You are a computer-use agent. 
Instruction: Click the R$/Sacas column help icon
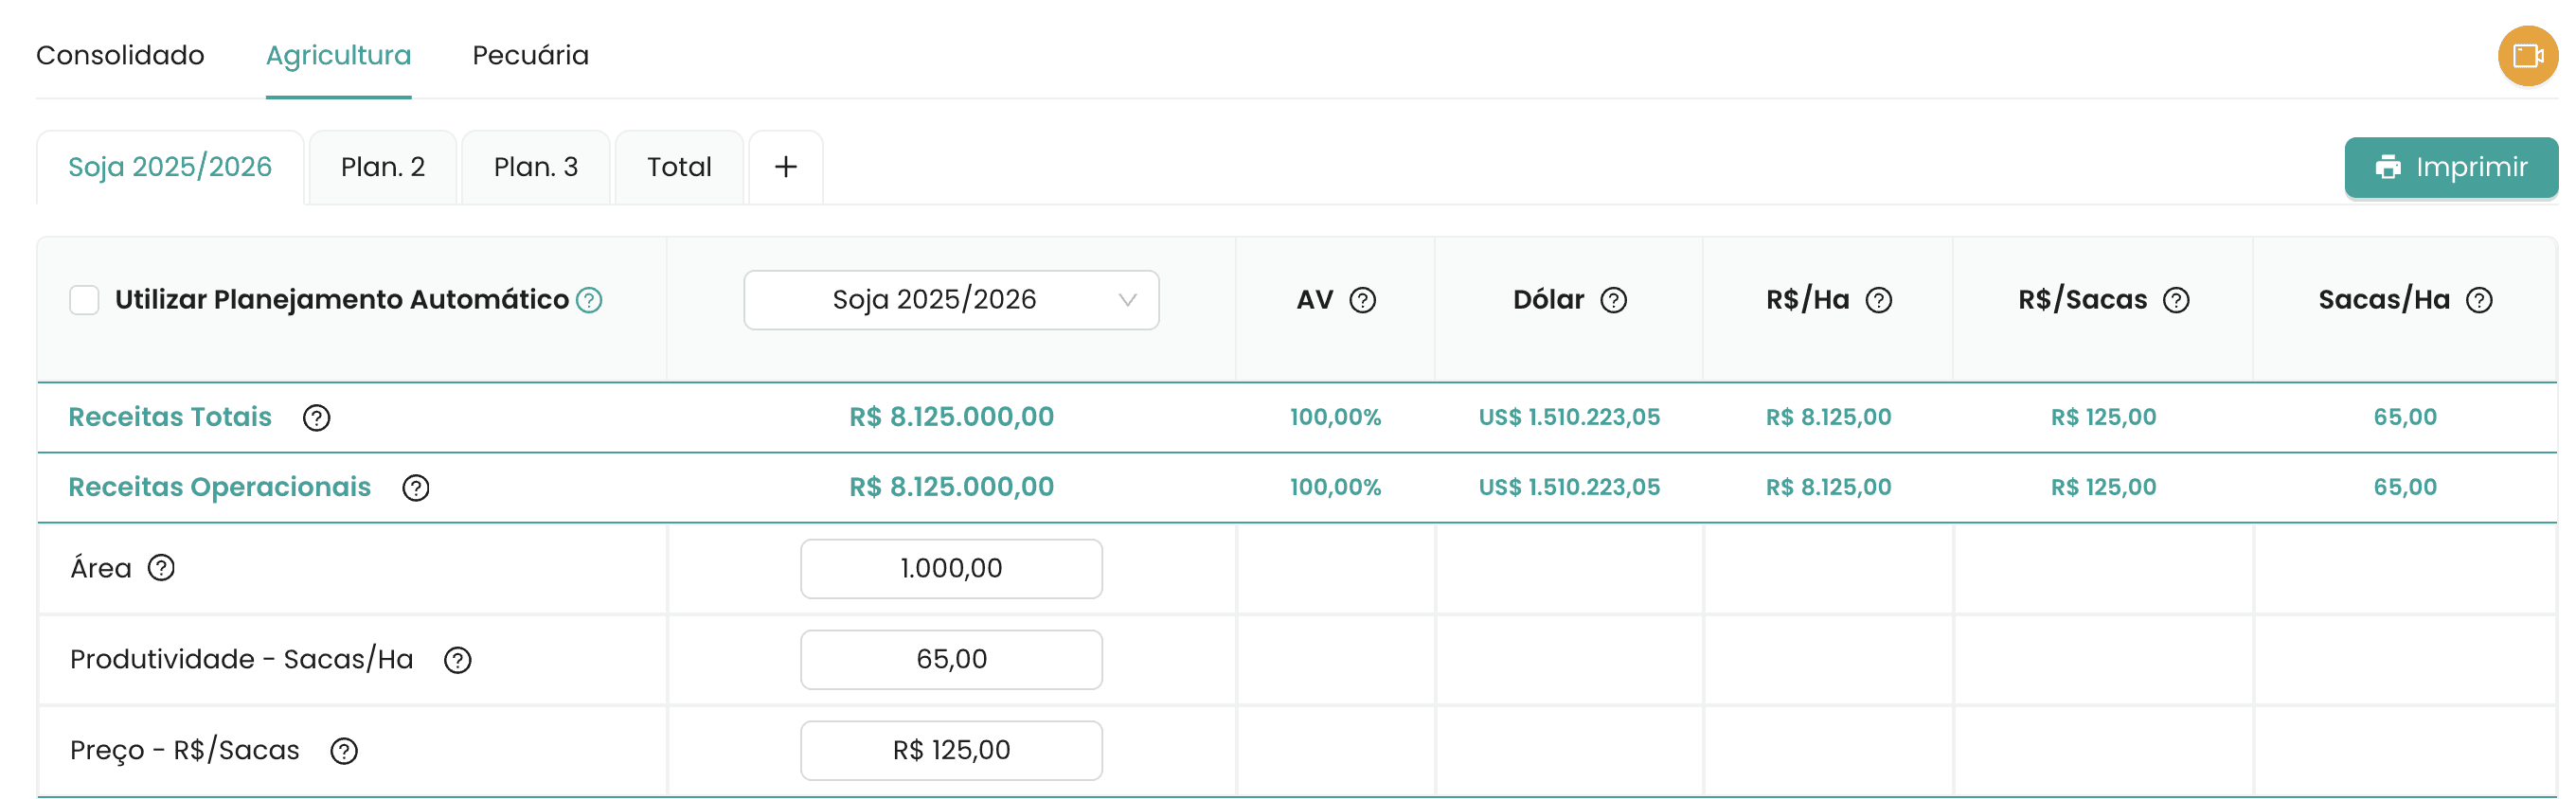point(2175,300)
